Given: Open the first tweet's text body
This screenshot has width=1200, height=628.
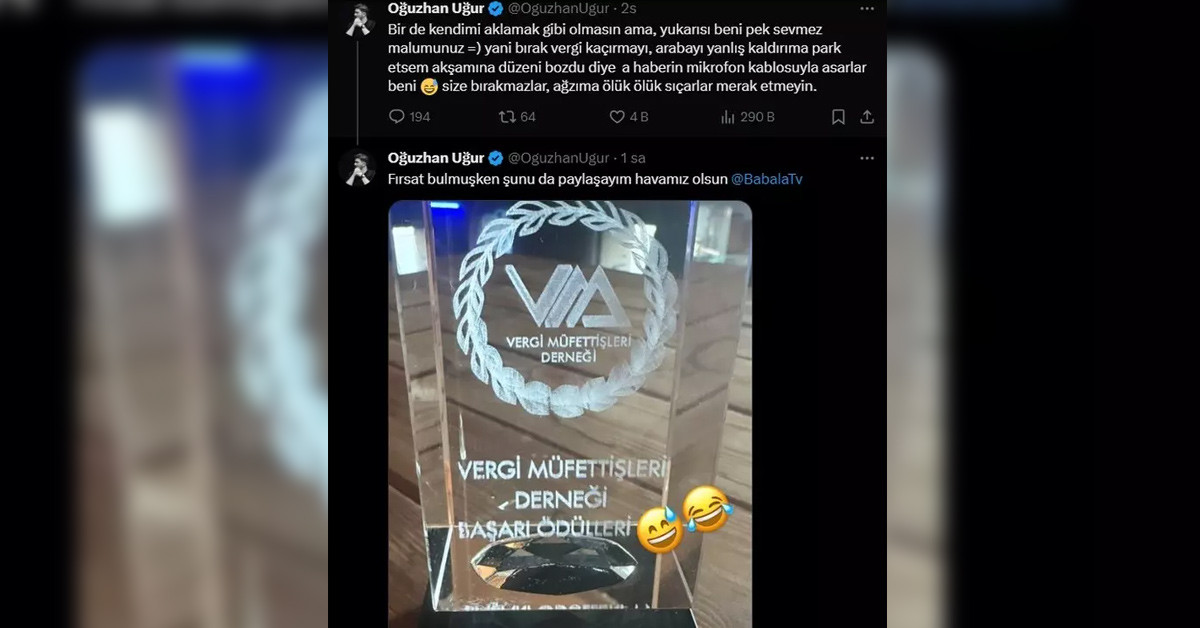Looking at the screenshot, I should click(x=626, y=58).
